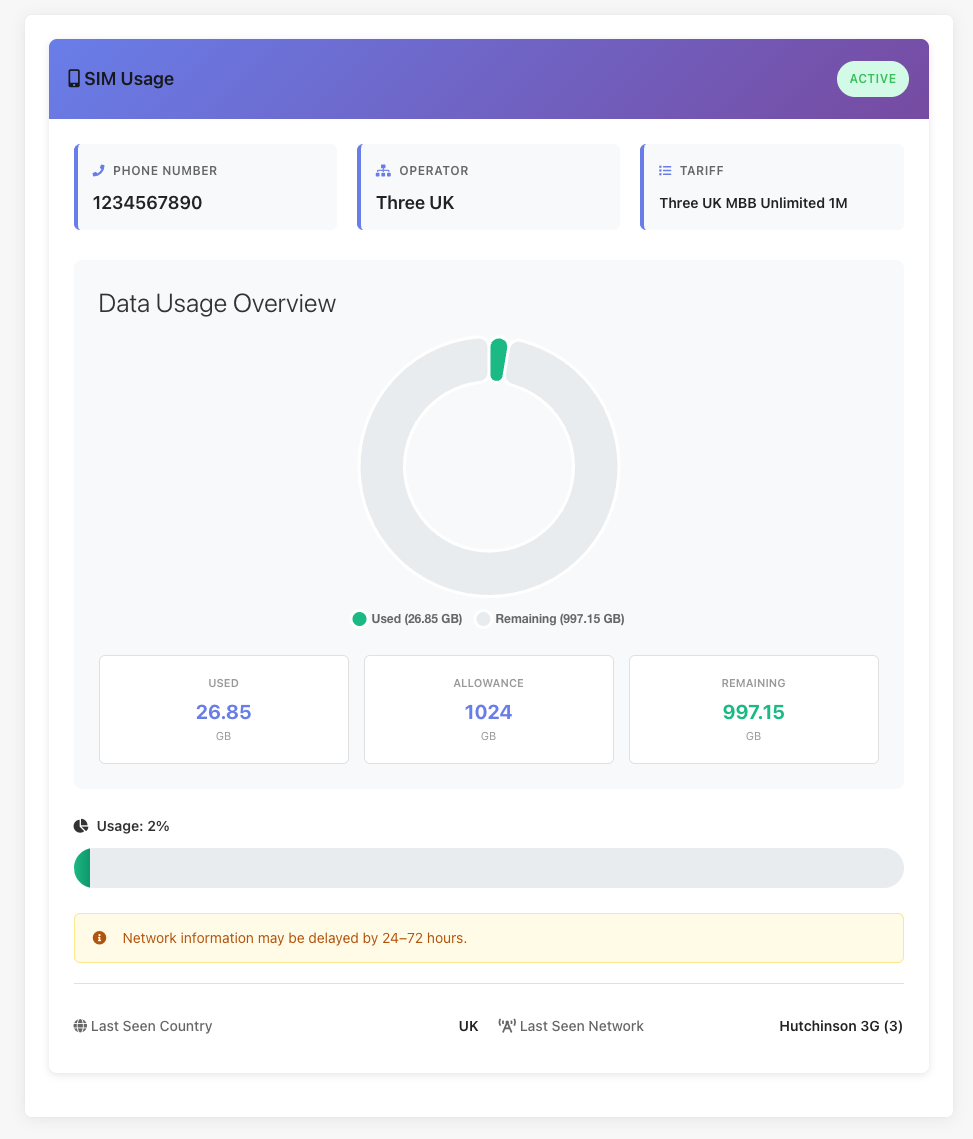Click the Usage 2% progress bar
This screenshot has width=973, height=1139.
point(489,867)
